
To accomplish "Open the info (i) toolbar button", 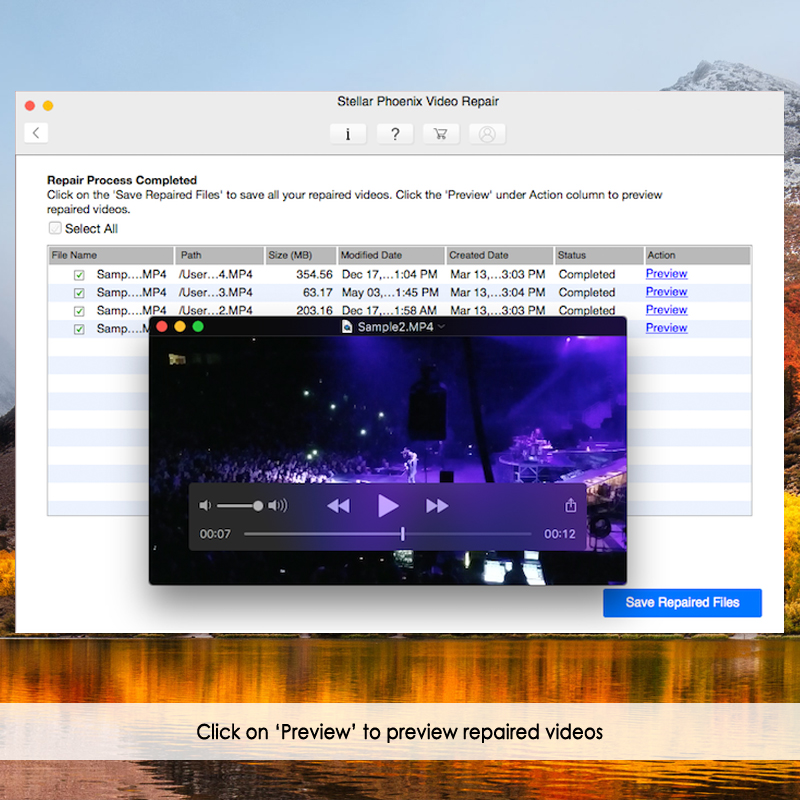I will (348, 134).
